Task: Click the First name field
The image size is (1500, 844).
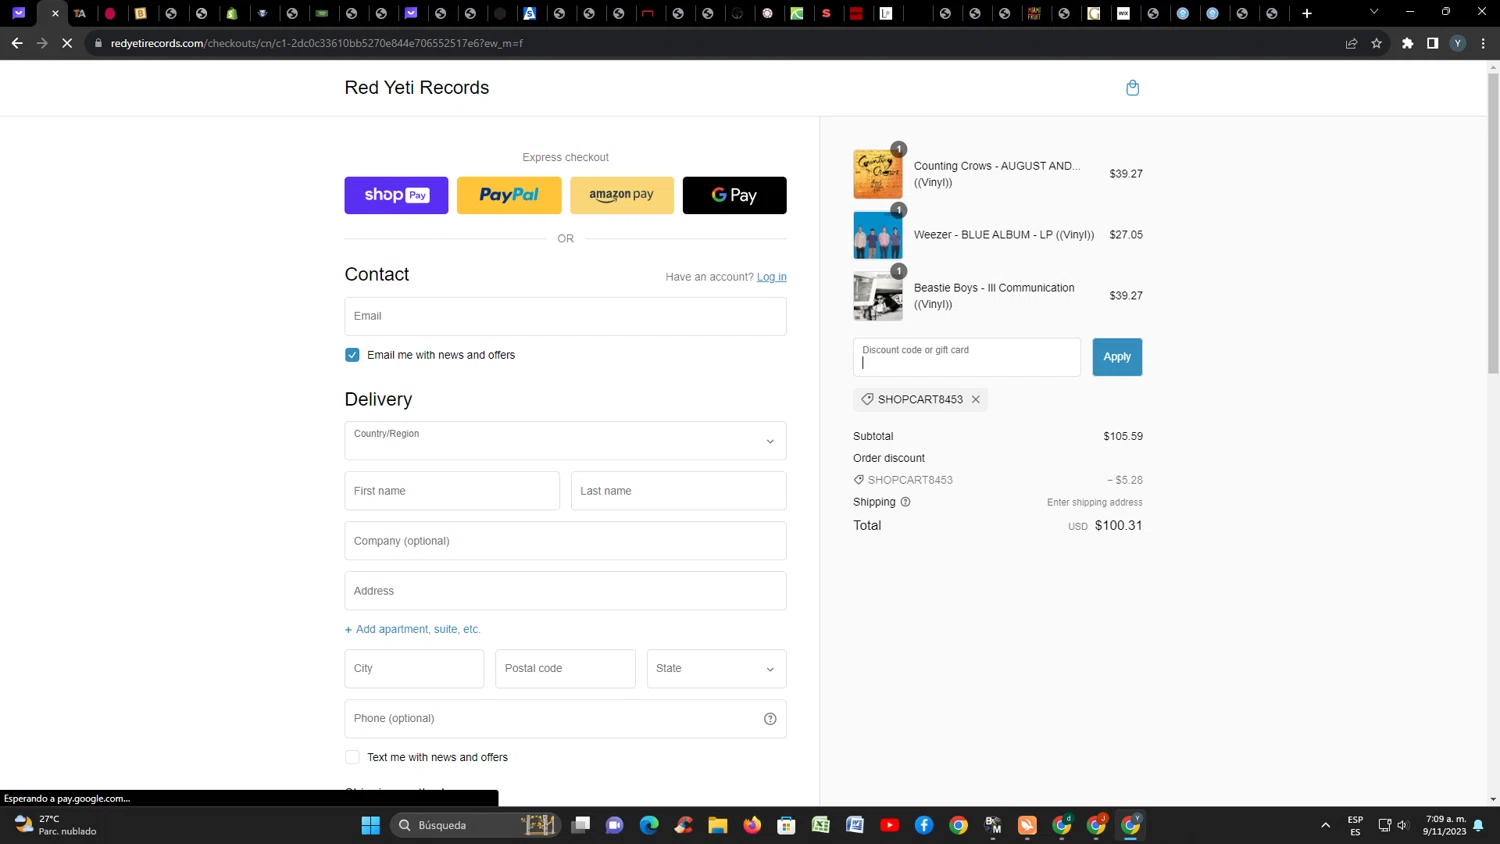Action: [452, 491]
